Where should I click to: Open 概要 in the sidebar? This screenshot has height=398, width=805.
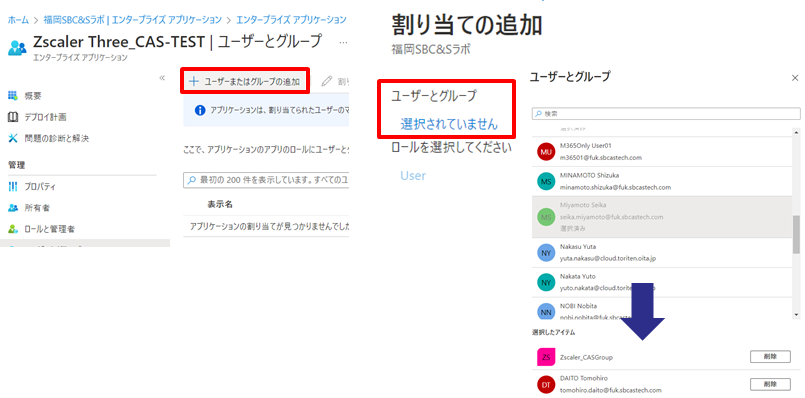33,96
